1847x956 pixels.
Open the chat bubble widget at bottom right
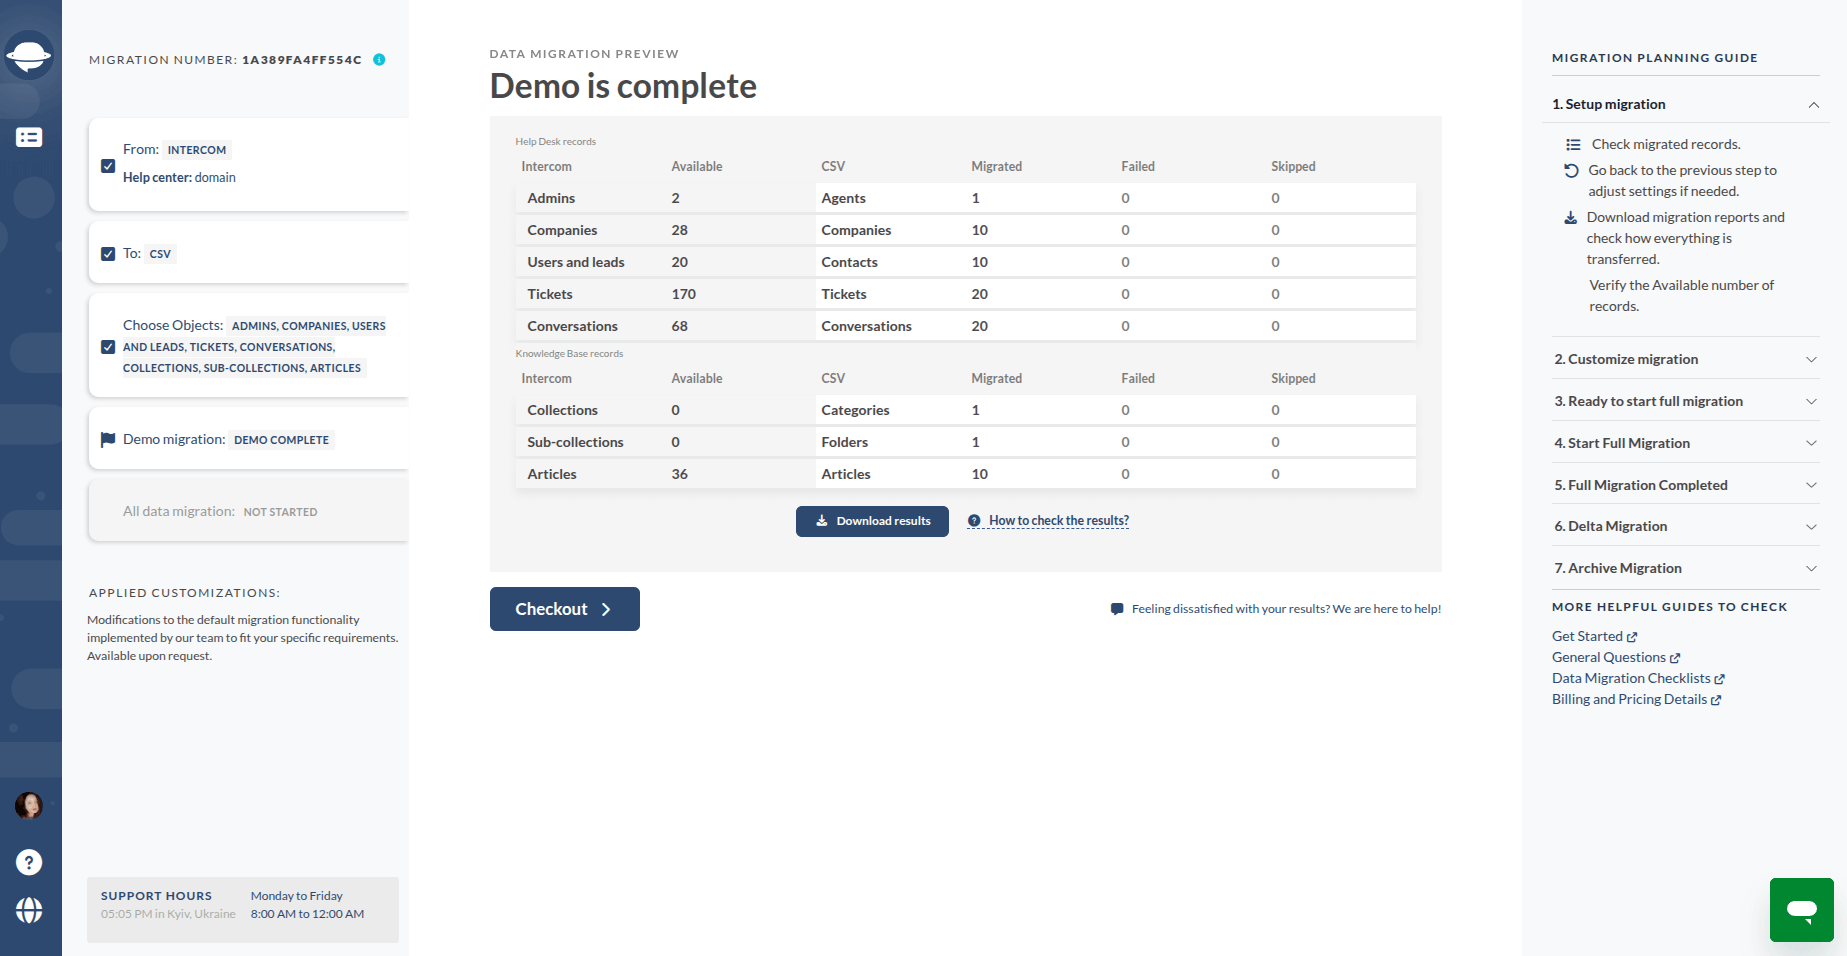pyautogui.click(x=1801, y=910)
